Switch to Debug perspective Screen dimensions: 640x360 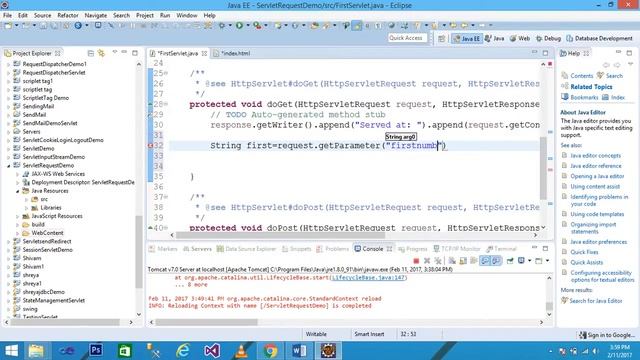coord(548,38)
